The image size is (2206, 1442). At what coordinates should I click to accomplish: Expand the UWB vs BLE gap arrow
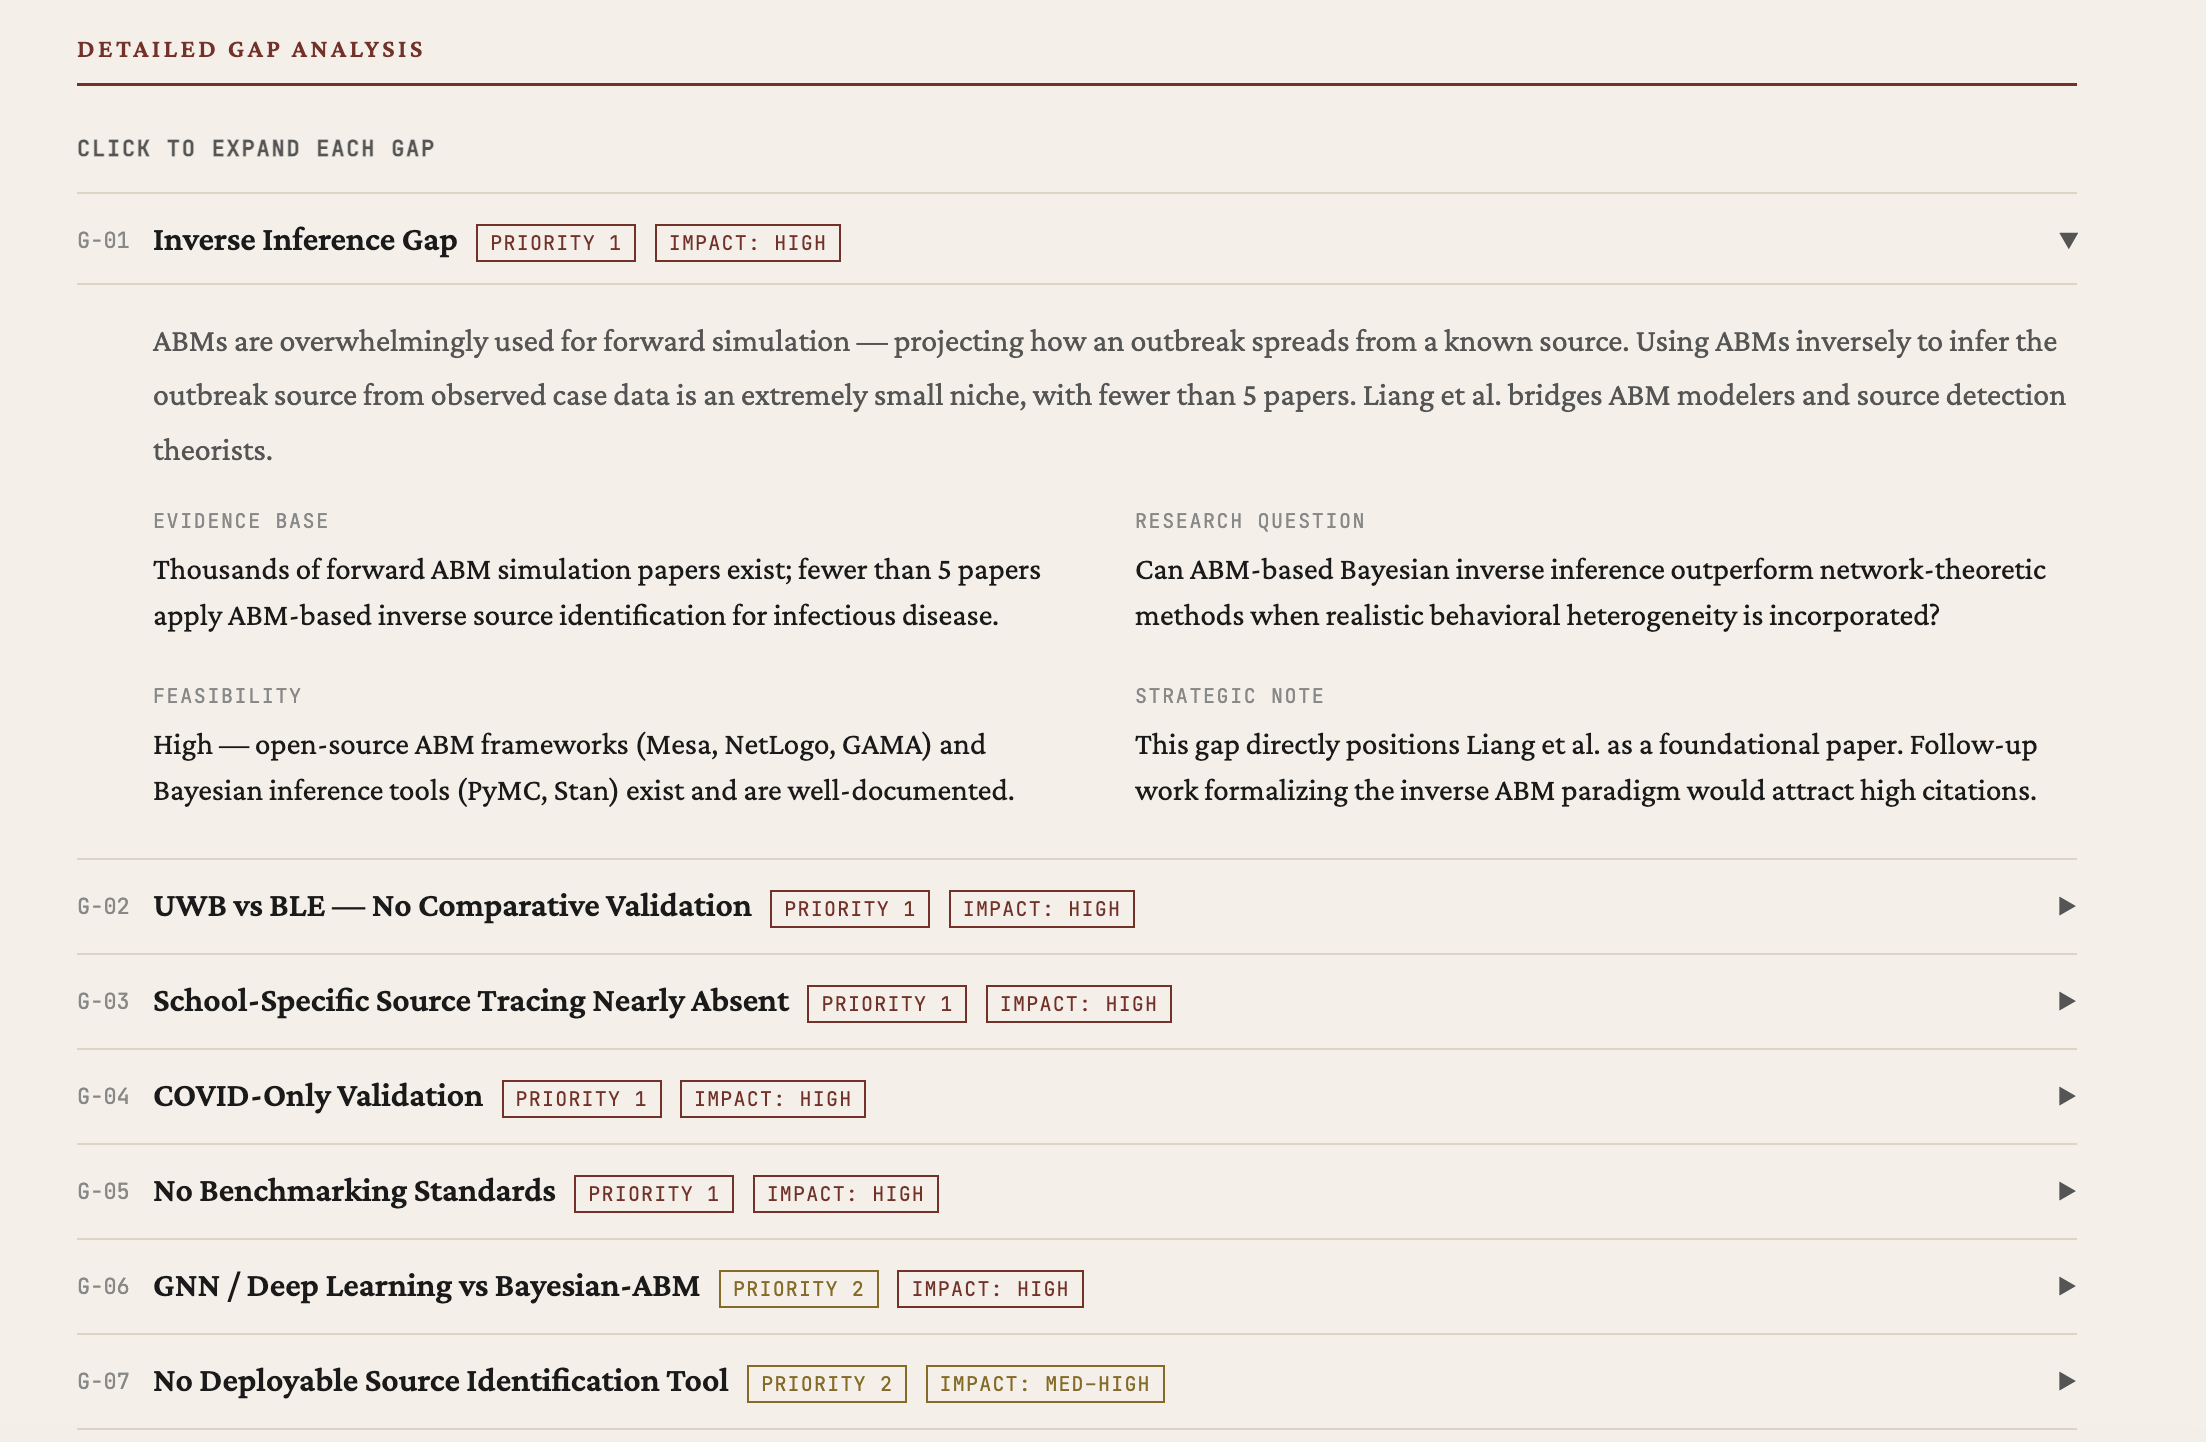[x=2066, y=906]
